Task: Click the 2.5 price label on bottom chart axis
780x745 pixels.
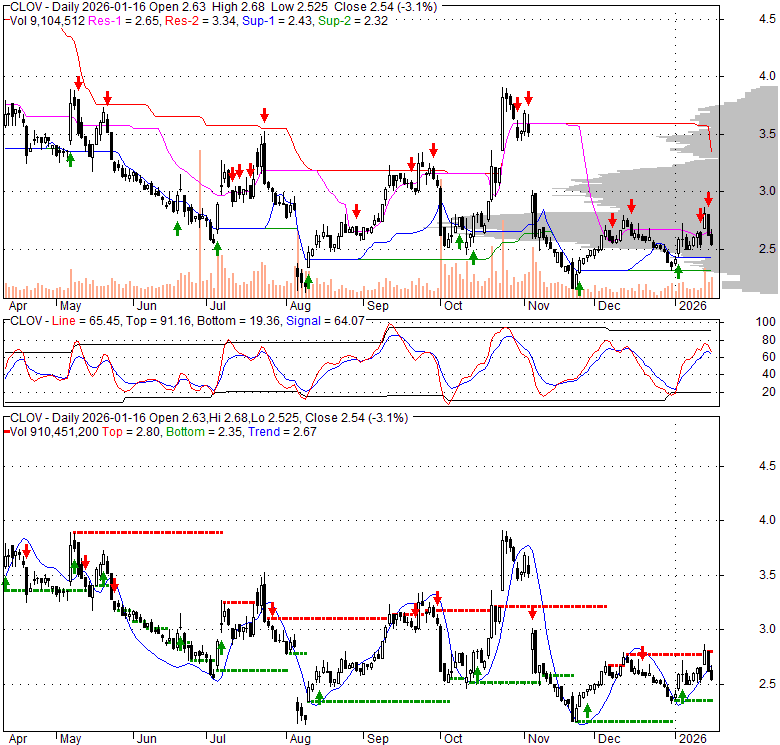Action: 767,684
